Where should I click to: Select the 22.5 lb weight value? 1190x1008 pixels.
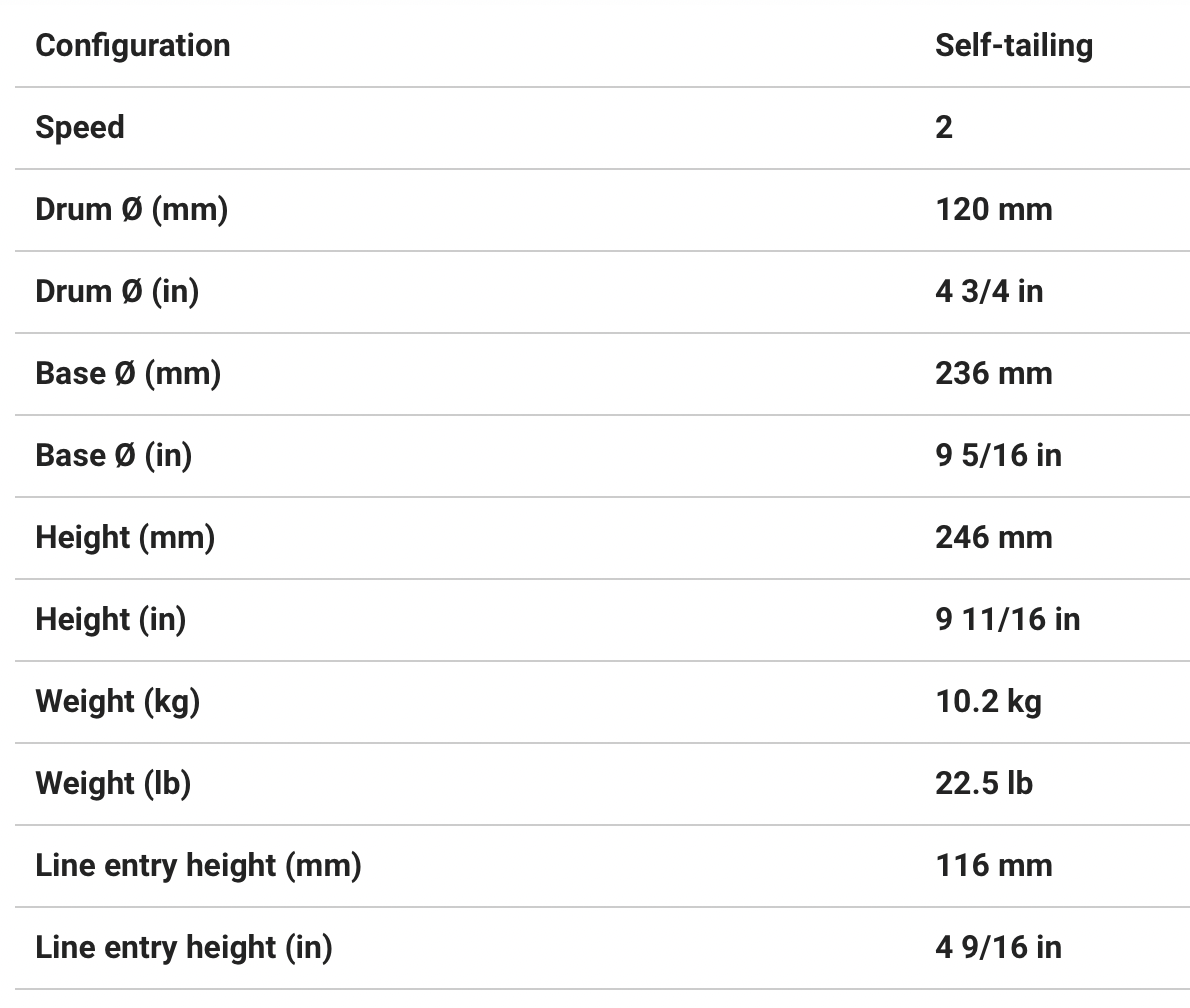(x=984, y=784)
